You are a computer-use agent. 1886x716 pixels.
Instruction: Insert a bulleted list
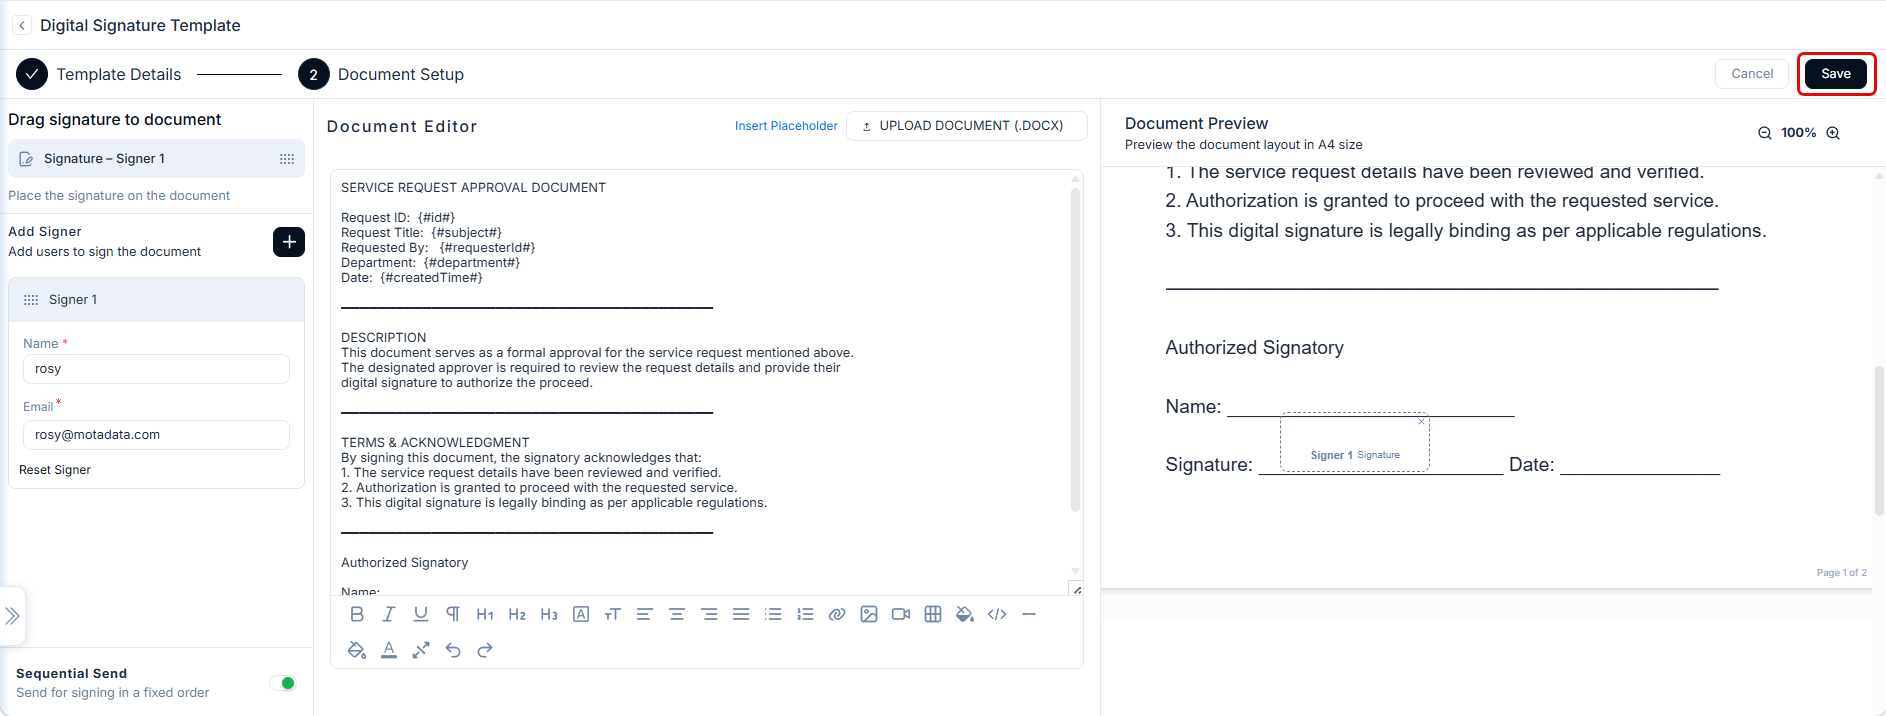773,614
